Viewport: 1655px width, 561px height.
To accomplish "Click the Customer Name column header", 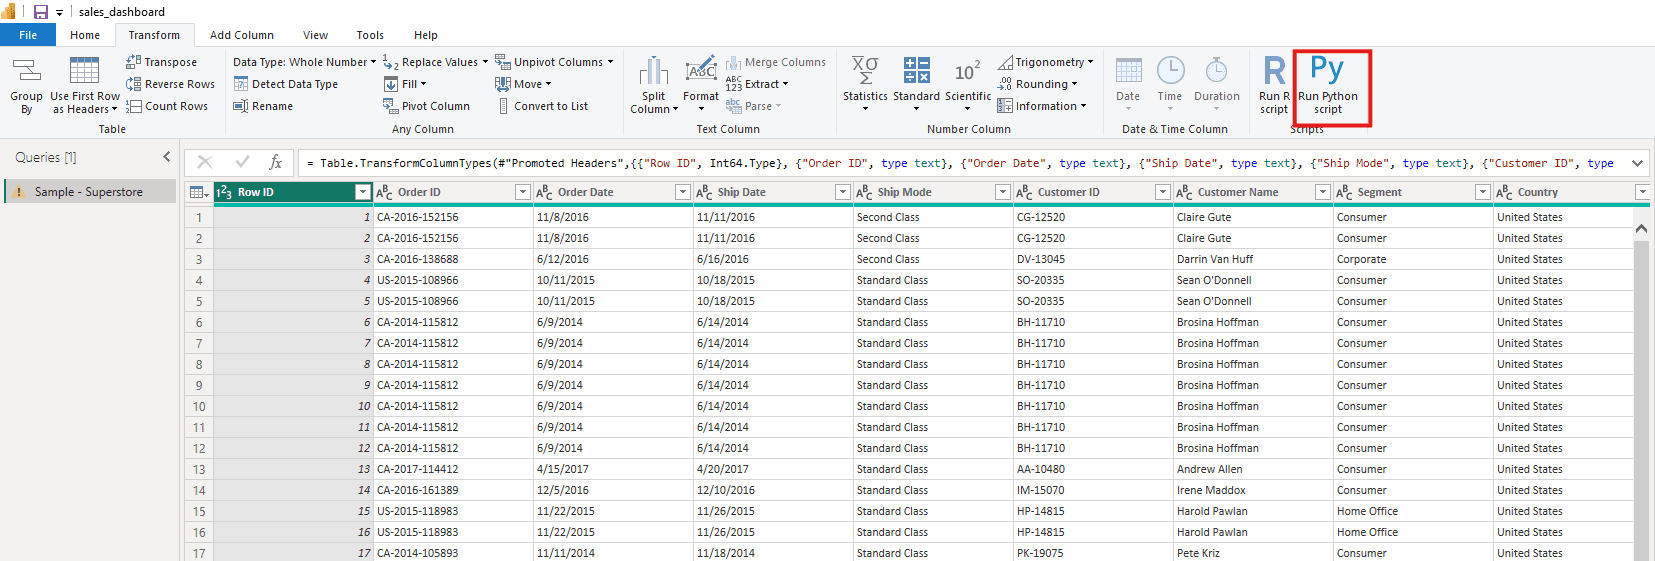I will (1253, 192).
